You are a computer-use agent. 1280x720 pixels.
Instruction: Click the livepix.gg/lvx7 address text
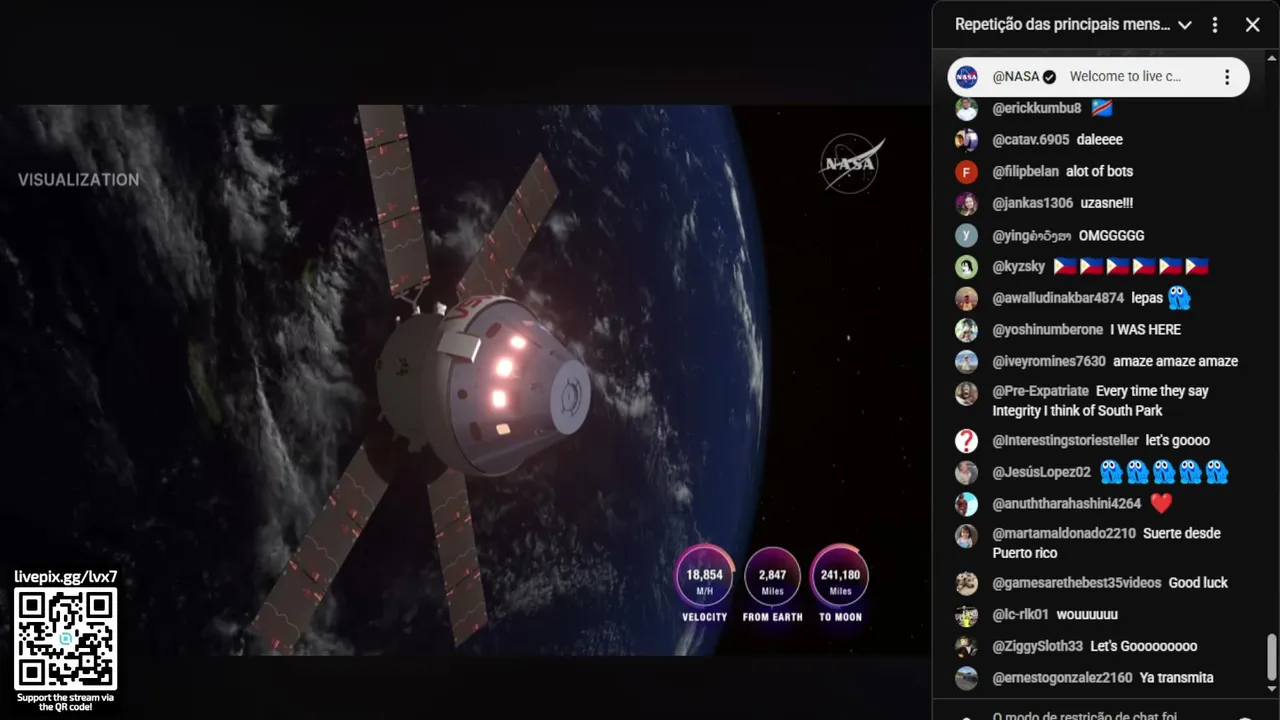tap(66, 577)
